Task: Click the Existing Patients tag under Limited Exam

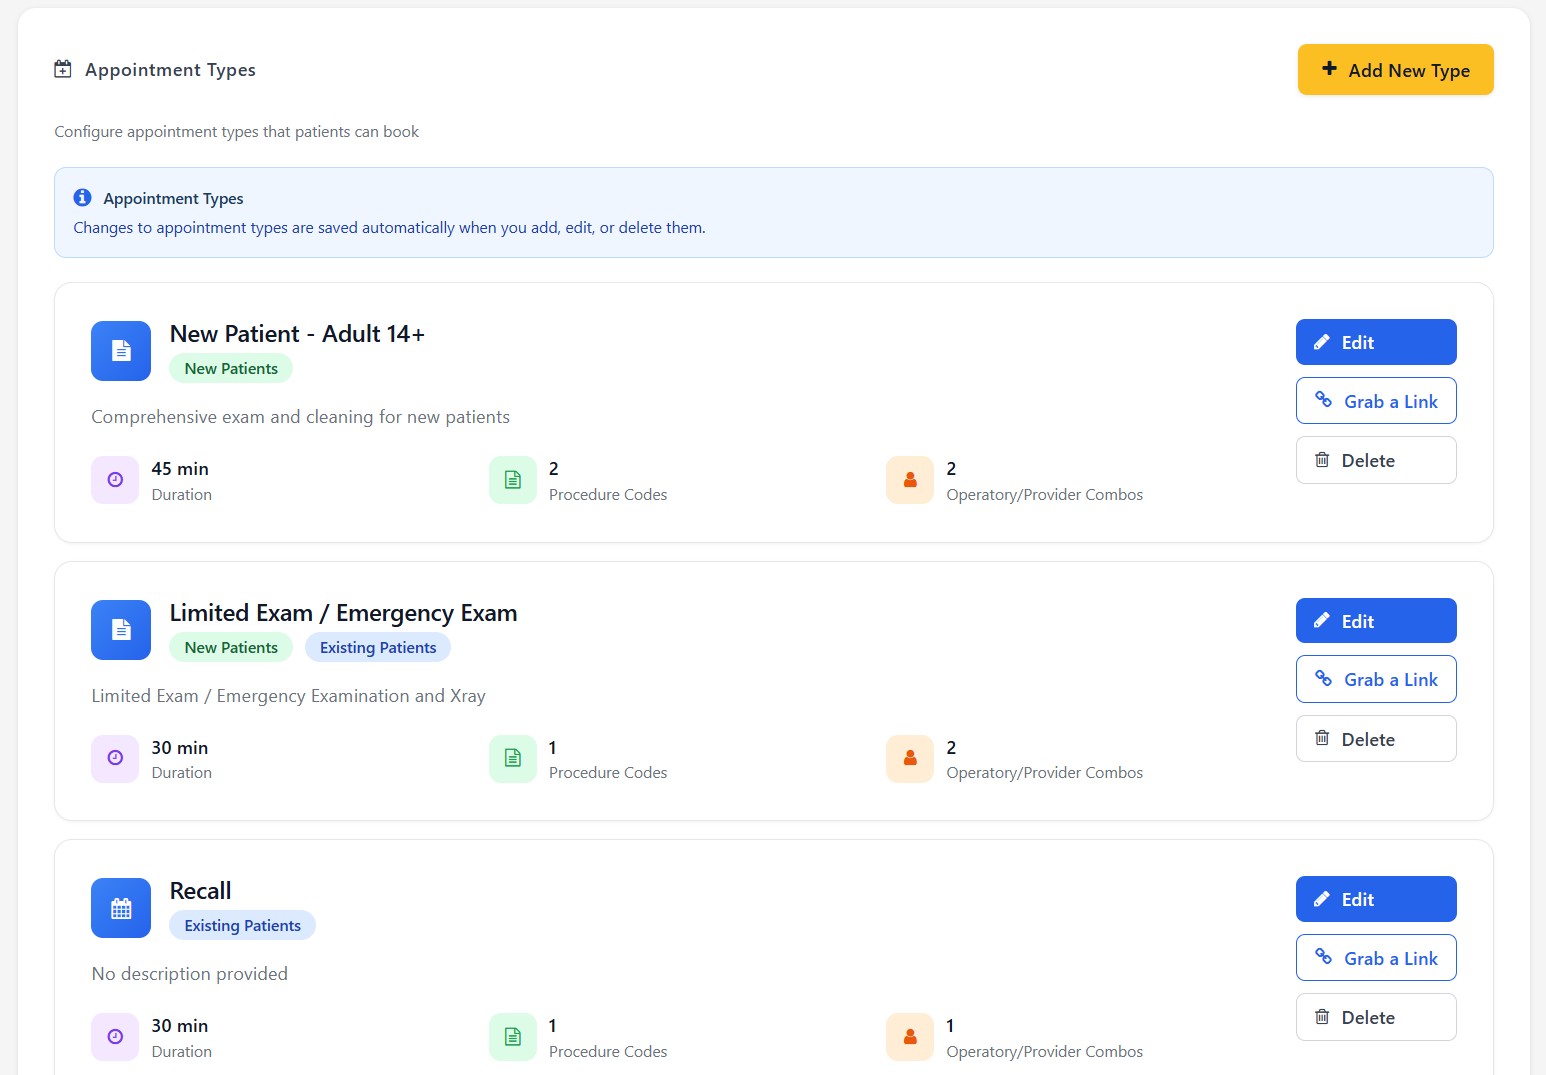Action: pyautogui.click(x=378, y=648)
